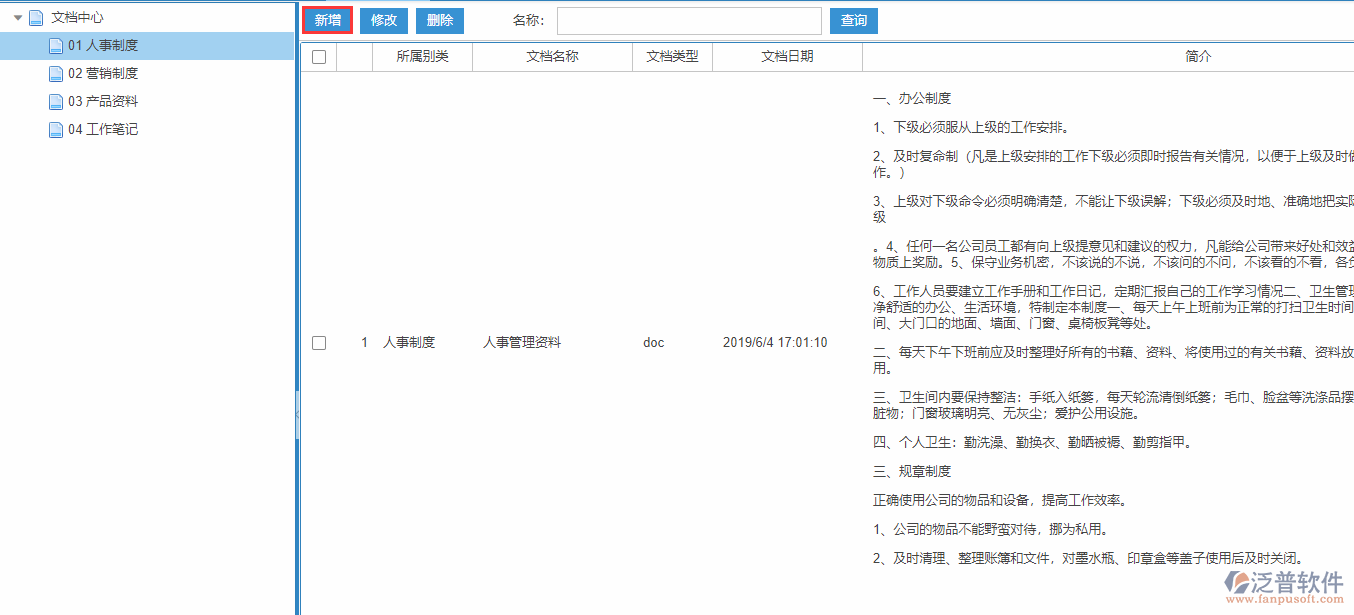Image resolution: width=1354 pixels, height=615 pixels.
Task: Toggle the select-all checkbox in the table header
Action: [318, 57]
